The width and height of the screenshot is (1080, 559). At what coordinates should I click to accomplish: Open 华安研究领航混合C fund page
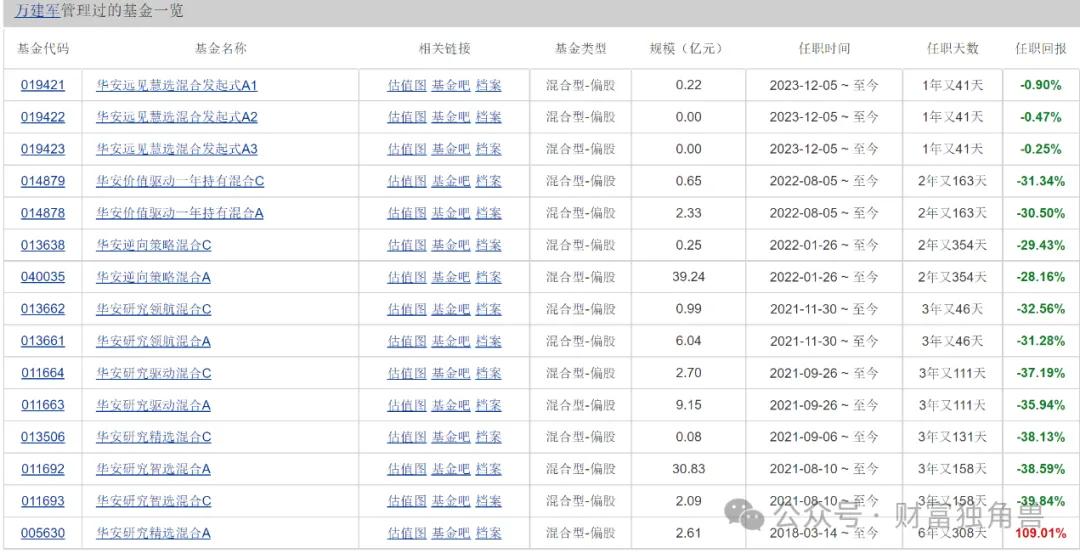154,309
